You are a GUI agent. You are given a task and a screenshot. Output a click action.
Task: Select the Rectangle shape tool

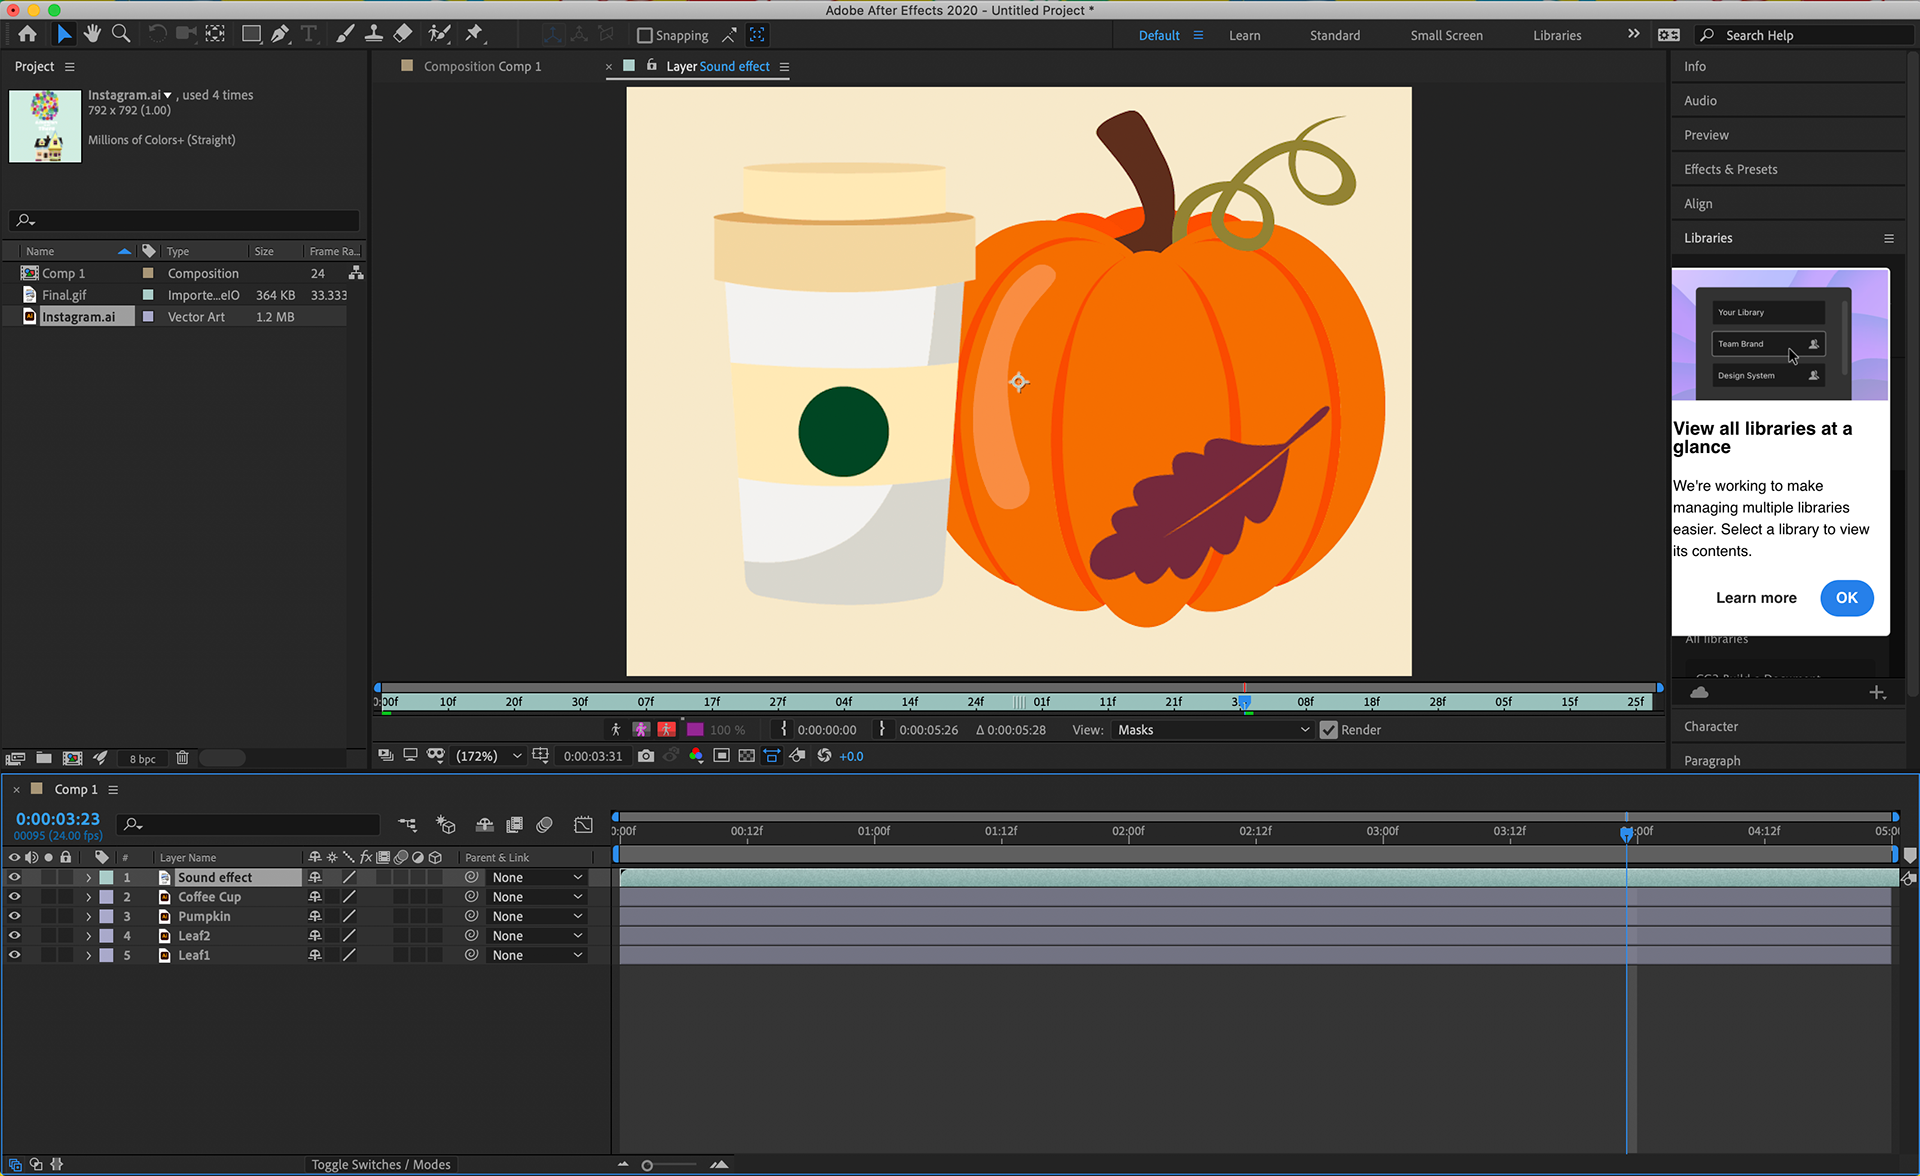(x=251, y=34)
